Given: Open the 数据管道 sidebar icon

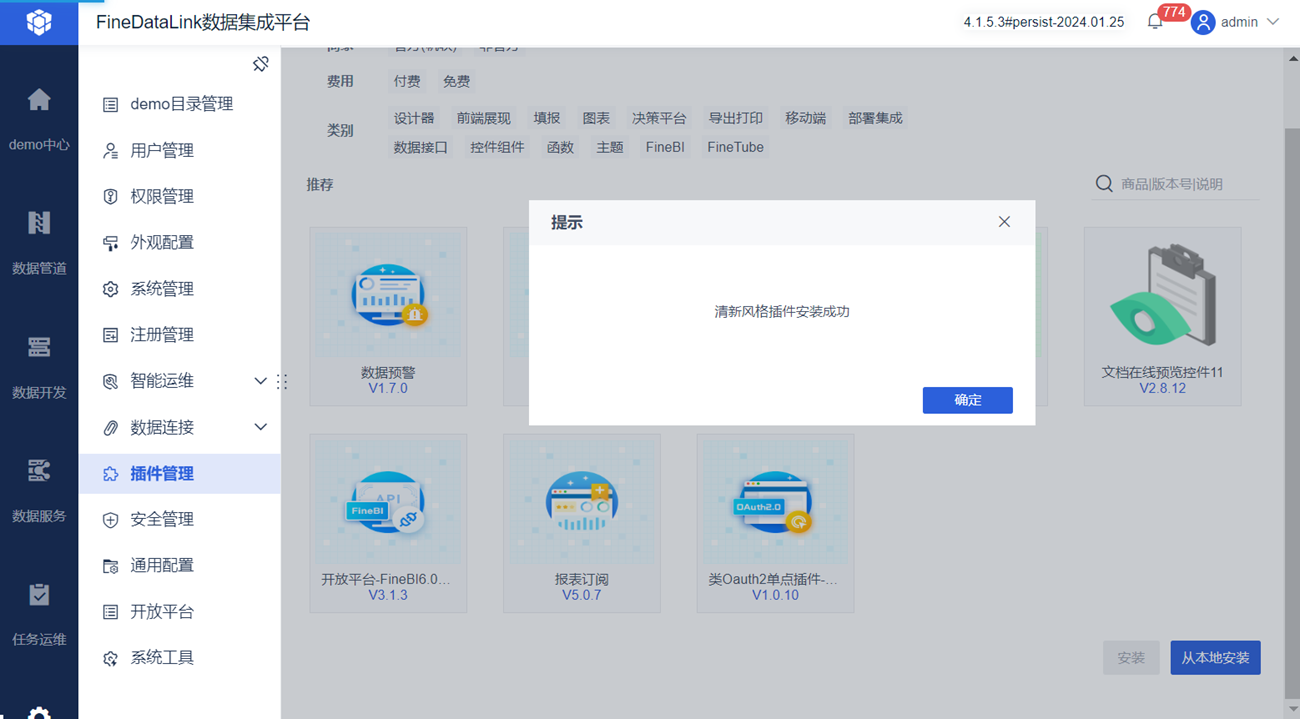Looking at the screenshot, I should tap(39, 223).
